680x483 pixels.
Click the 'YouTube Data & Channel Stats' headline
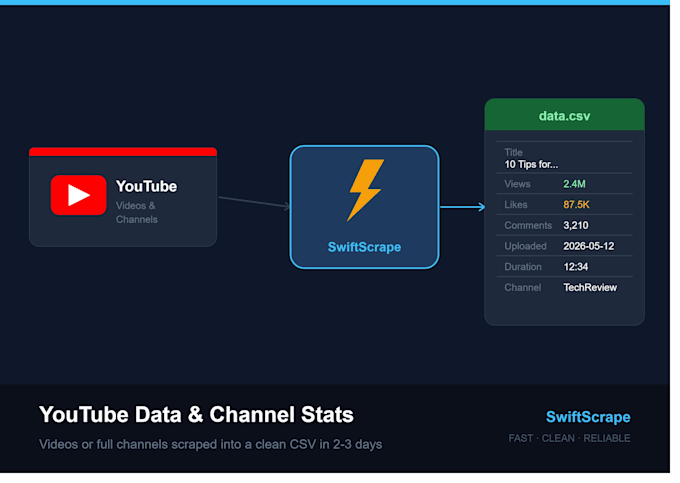[196, 414]
